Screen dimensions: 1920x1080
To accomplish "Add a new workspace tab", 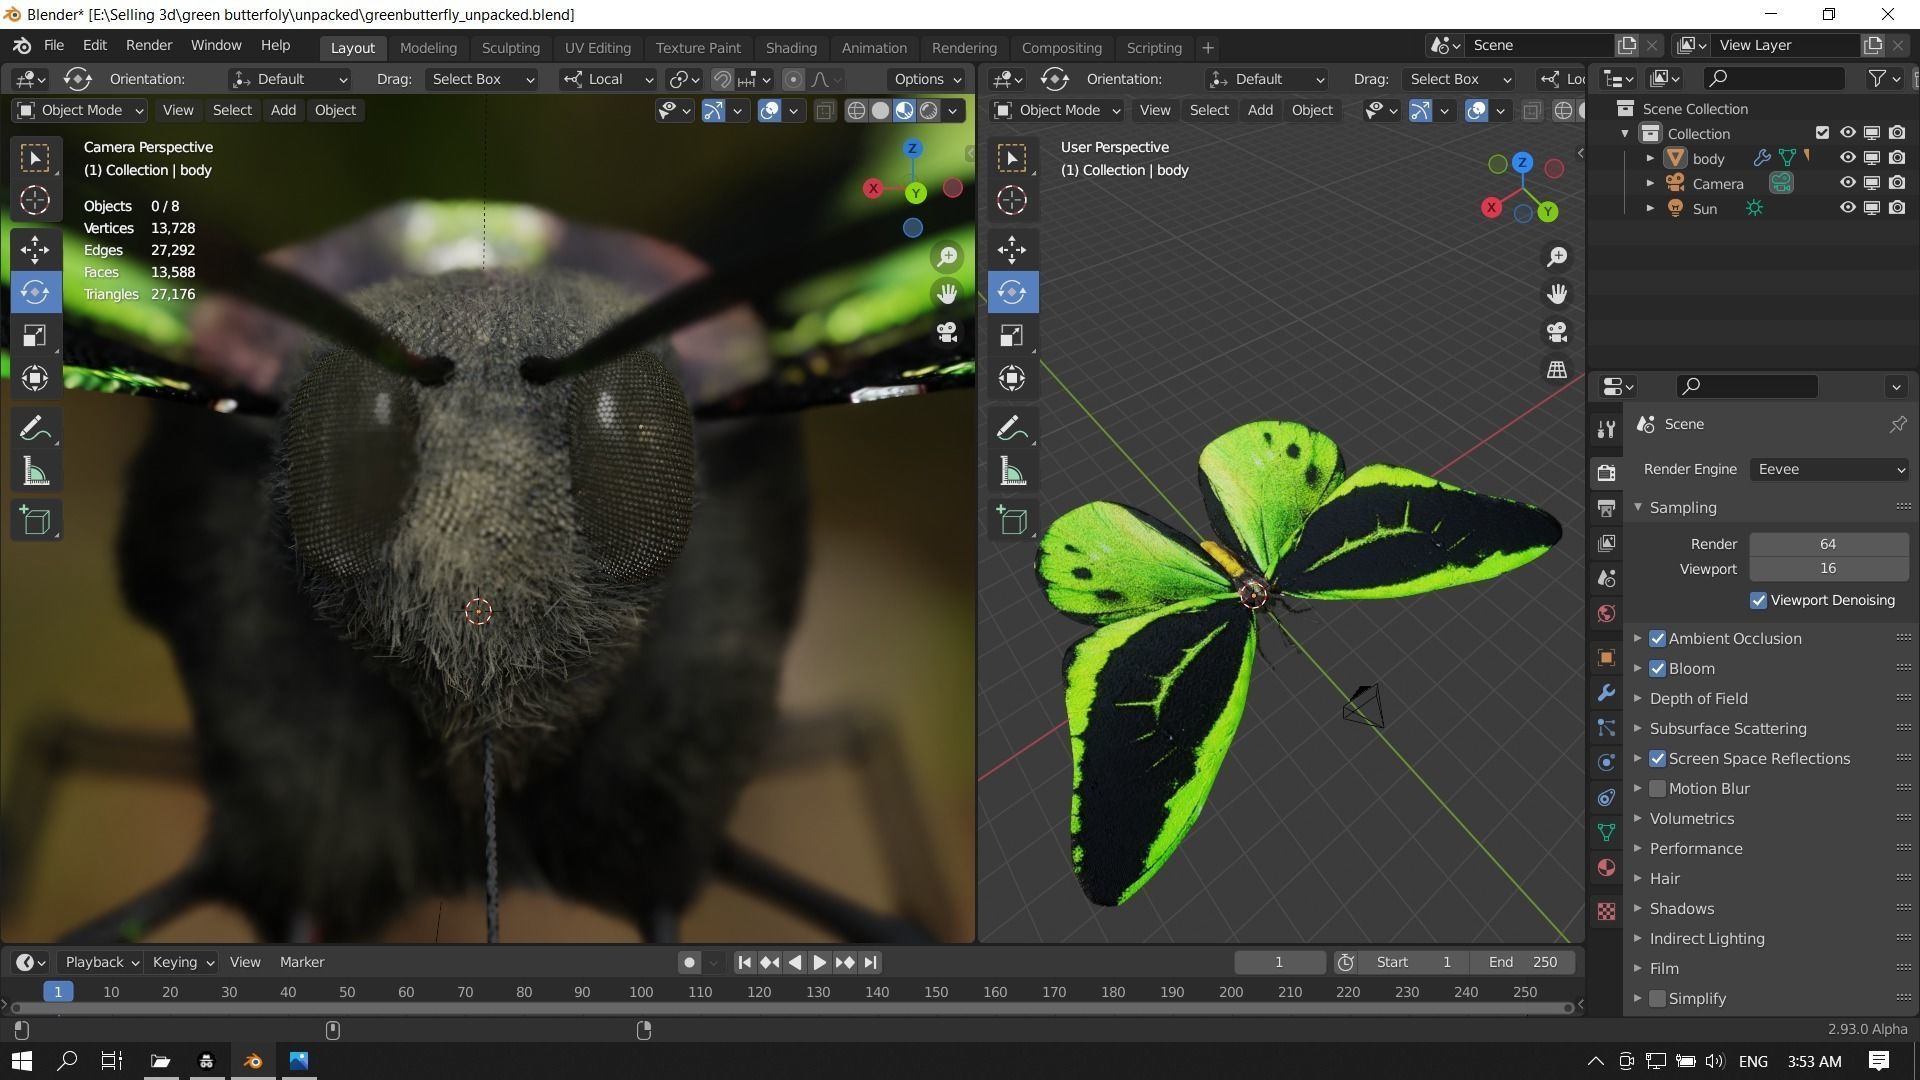I will (x=1208, y=48).
